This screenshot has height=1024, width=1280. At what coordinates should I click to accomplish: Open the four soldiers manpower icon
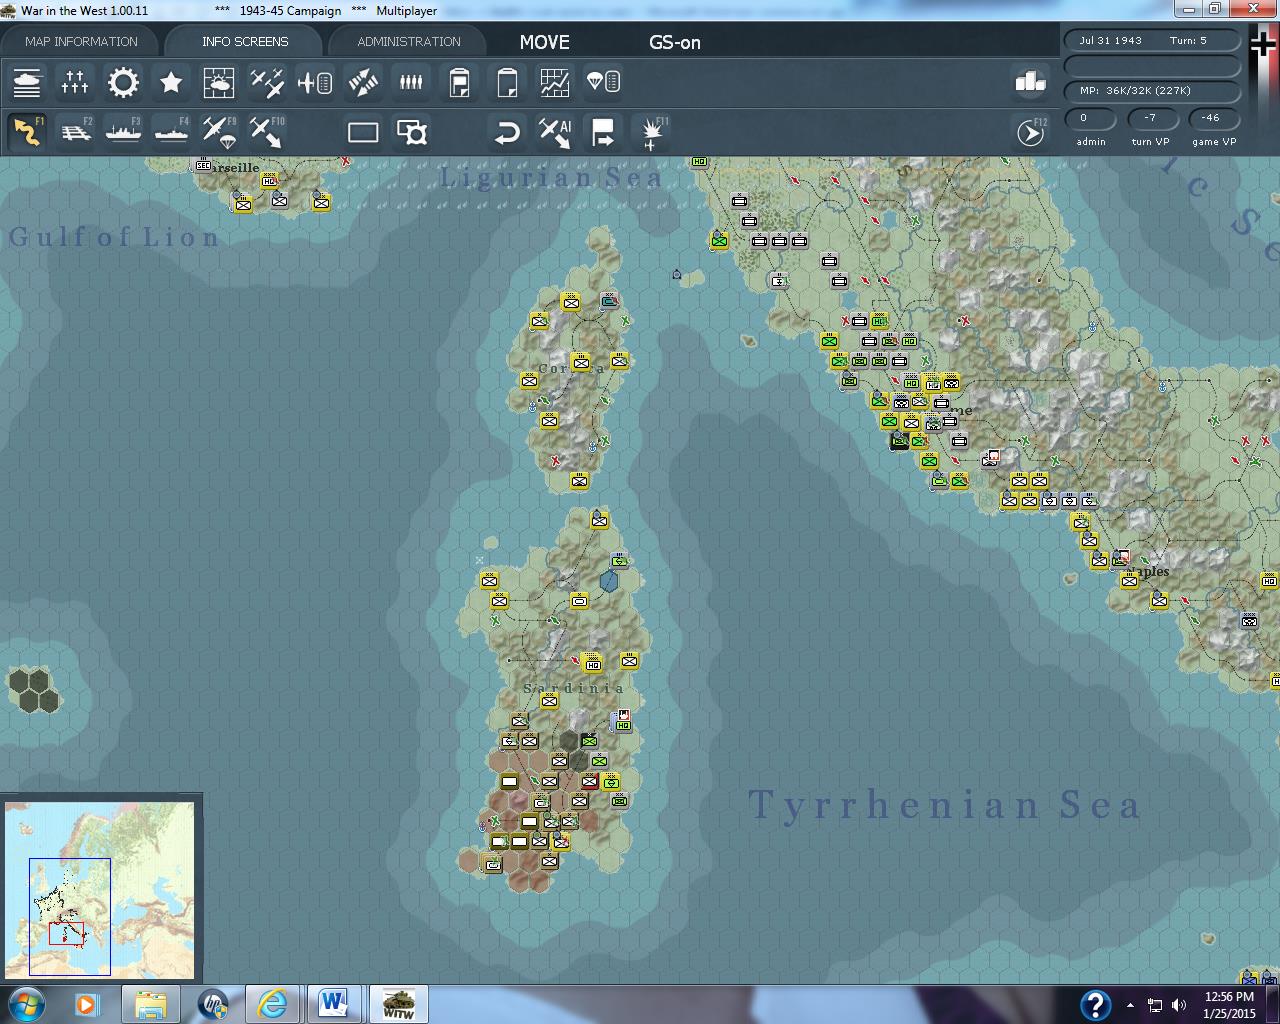pos(411,82)
